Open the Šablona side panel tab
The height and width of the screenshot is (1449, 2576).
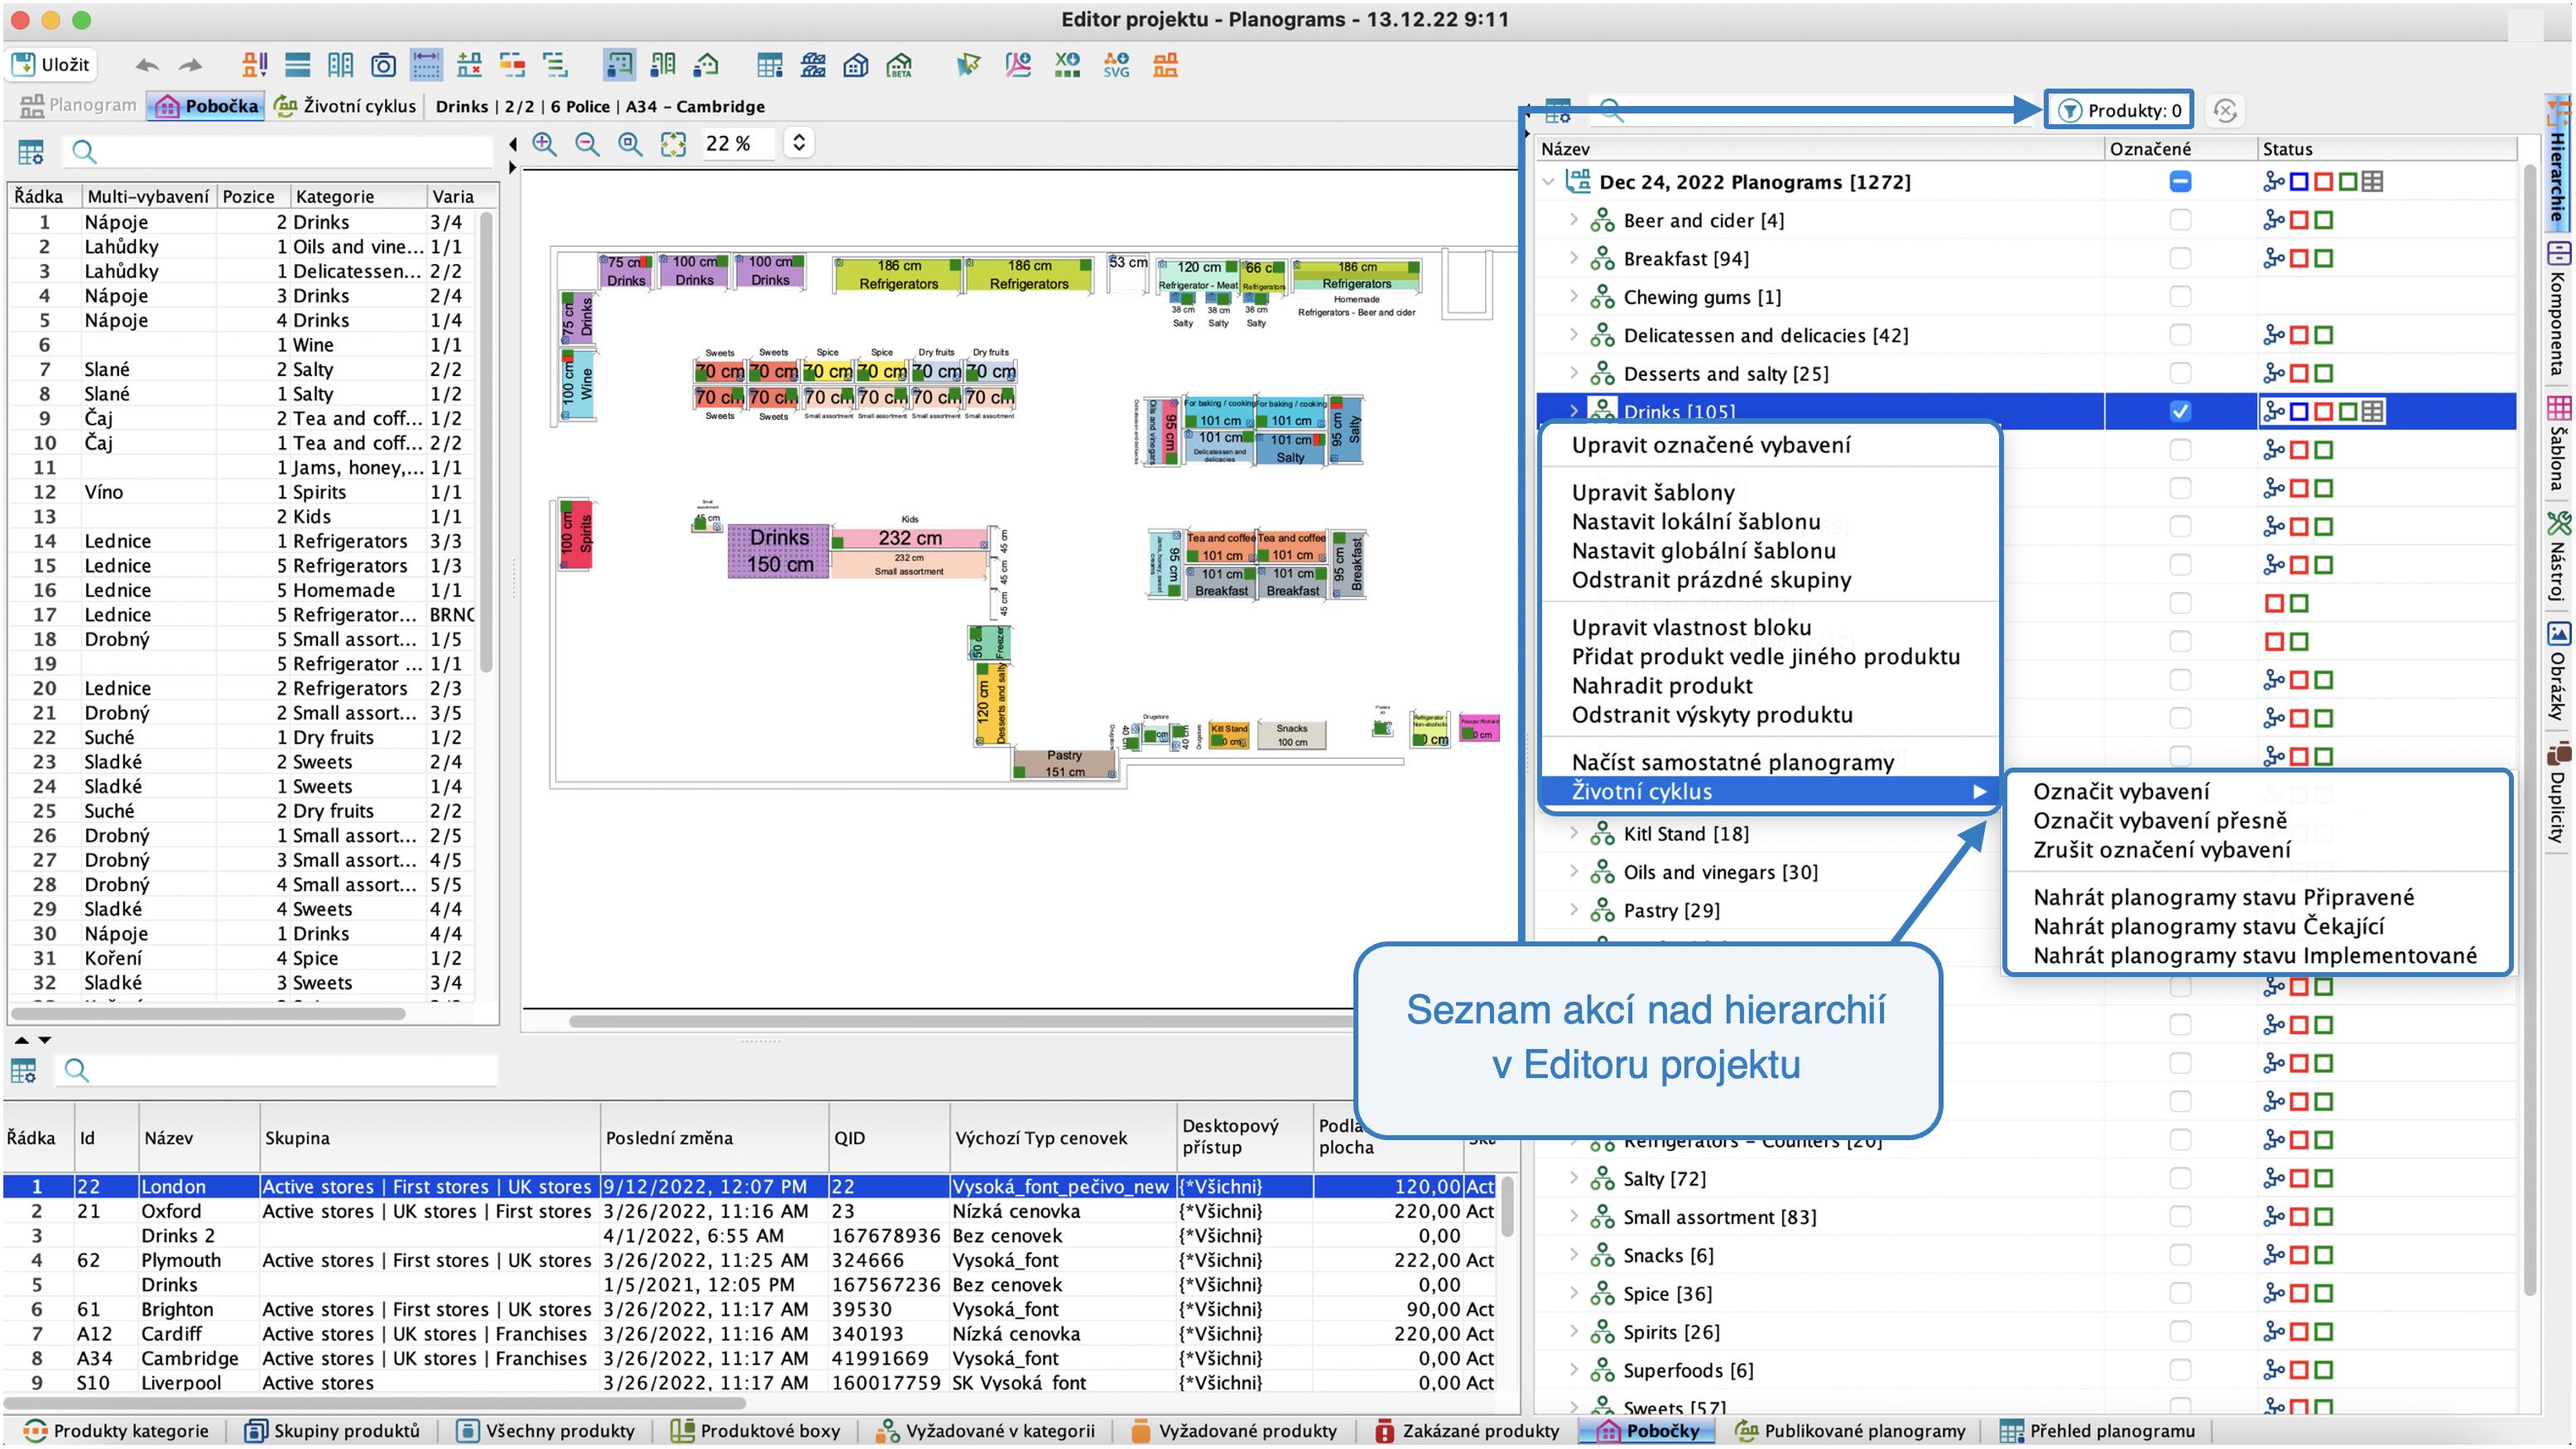click(x=2558, y=443)
